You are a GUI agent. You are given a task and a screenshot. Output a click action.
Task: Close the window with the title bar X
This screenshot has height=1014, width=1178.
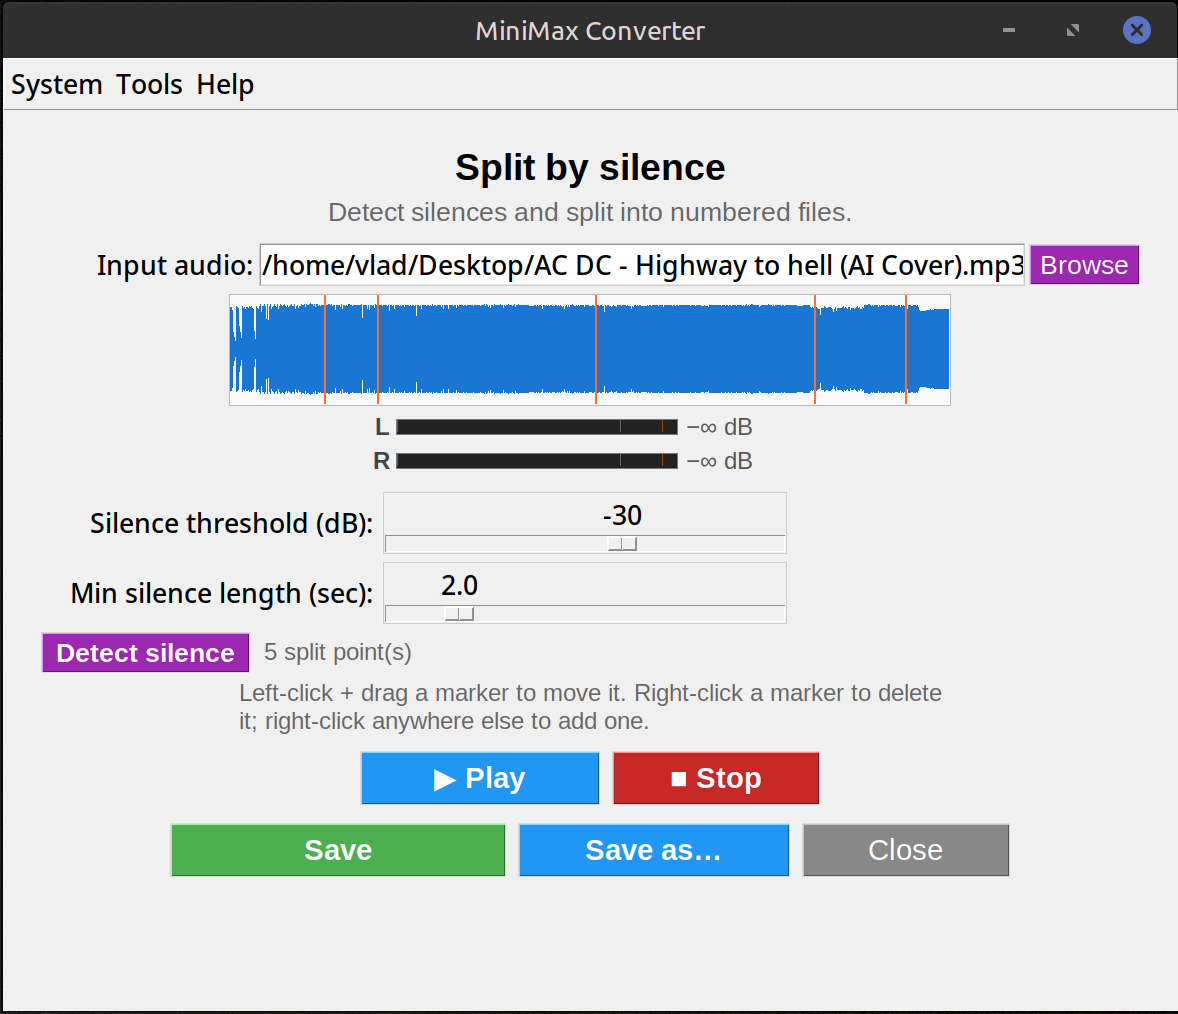tap(1137, 30)
